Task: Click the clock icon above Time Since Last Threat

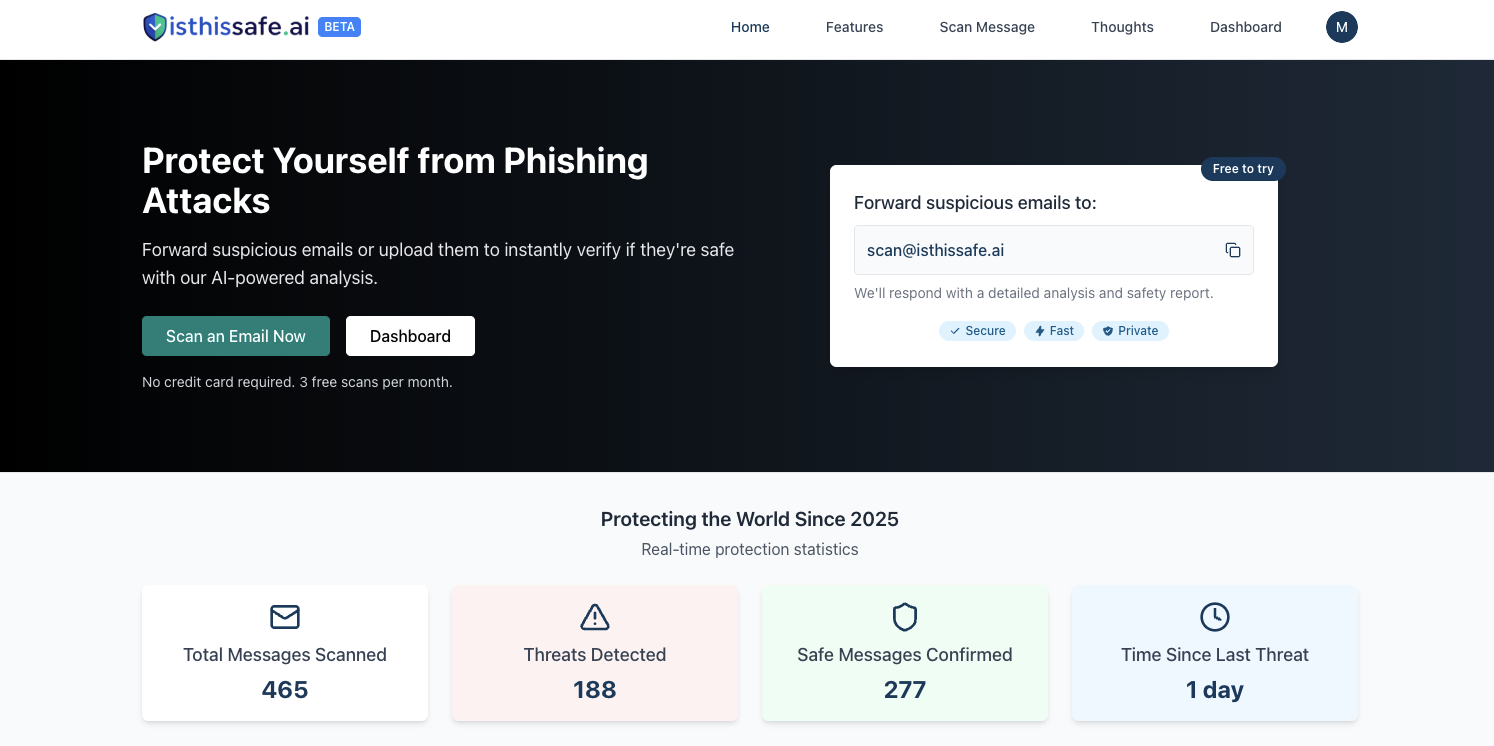Action: 1215,617
